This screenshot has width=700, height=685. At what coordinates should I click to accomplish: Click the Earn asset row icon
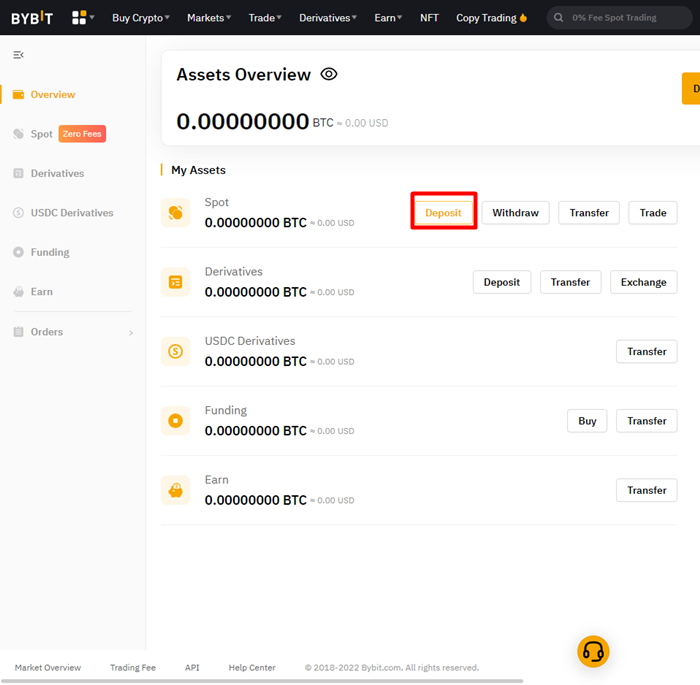[175, 490]
